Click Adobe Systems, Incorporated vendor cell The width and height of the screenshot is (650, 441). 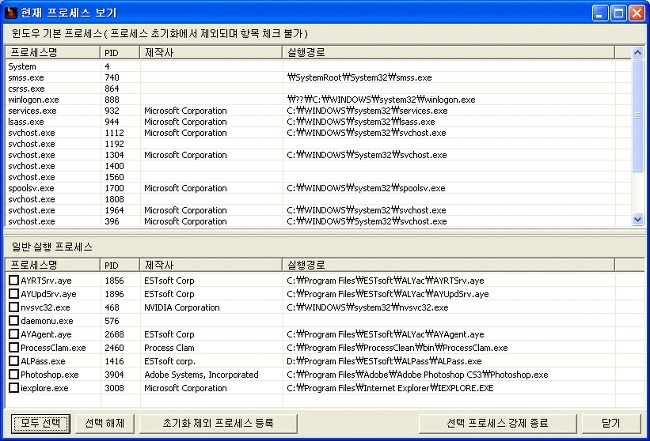pyautogui.click(x=201, y=375)
